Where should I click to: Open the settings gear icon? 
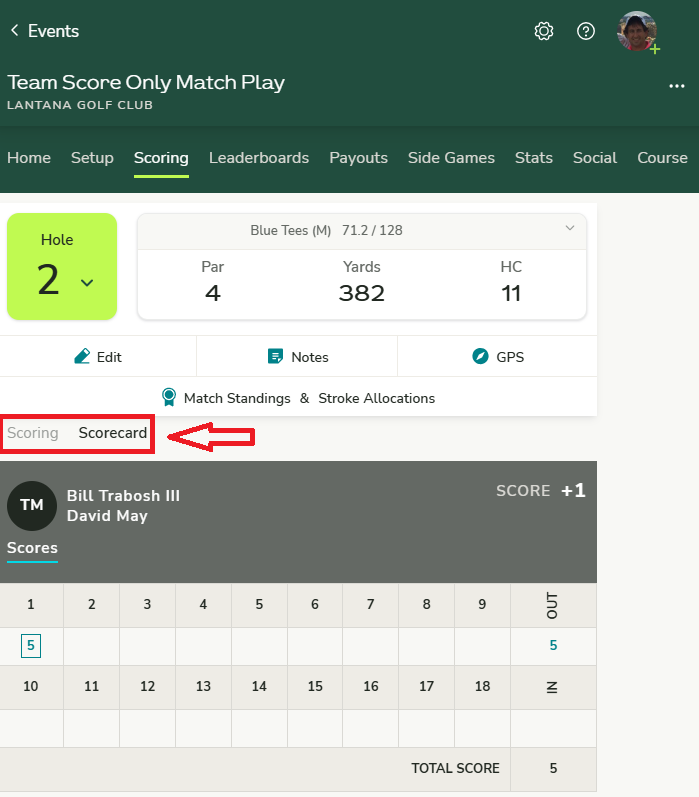click(544, 31)
